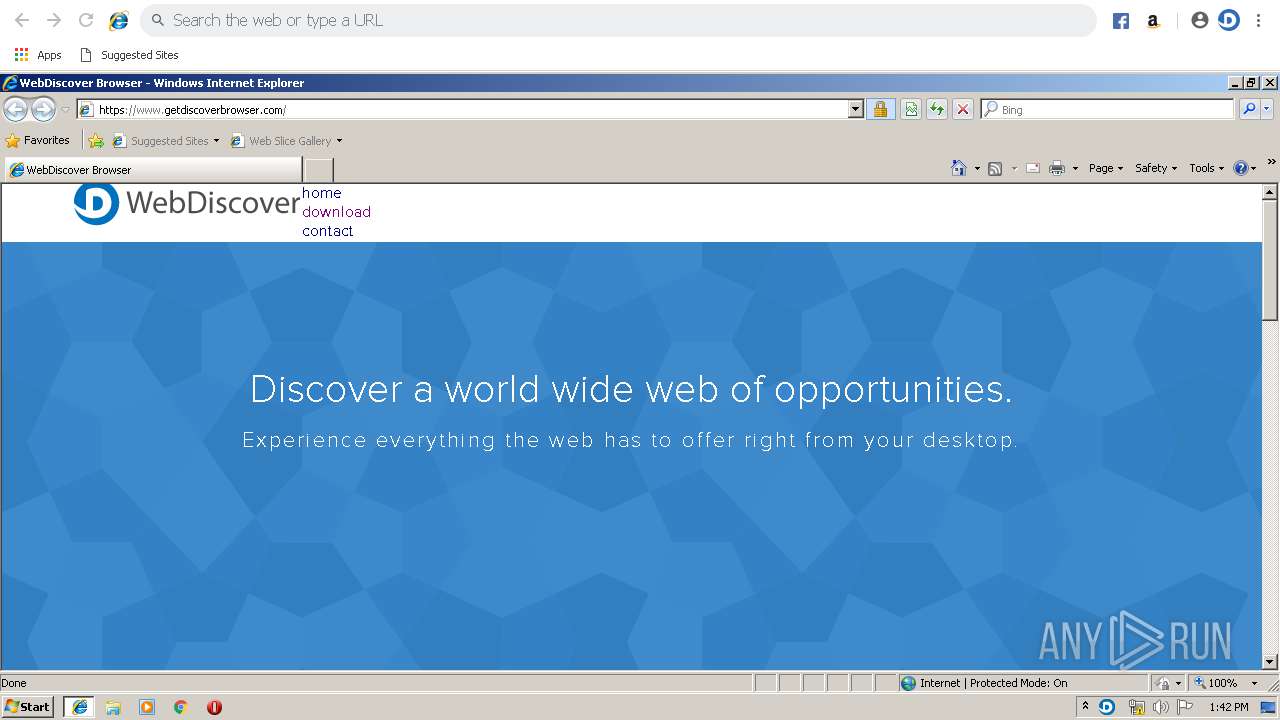Open the outer browser three-dot menu
This screenshot has width=1280, height=720.
pyautogui.click(x=1259, y=20)
